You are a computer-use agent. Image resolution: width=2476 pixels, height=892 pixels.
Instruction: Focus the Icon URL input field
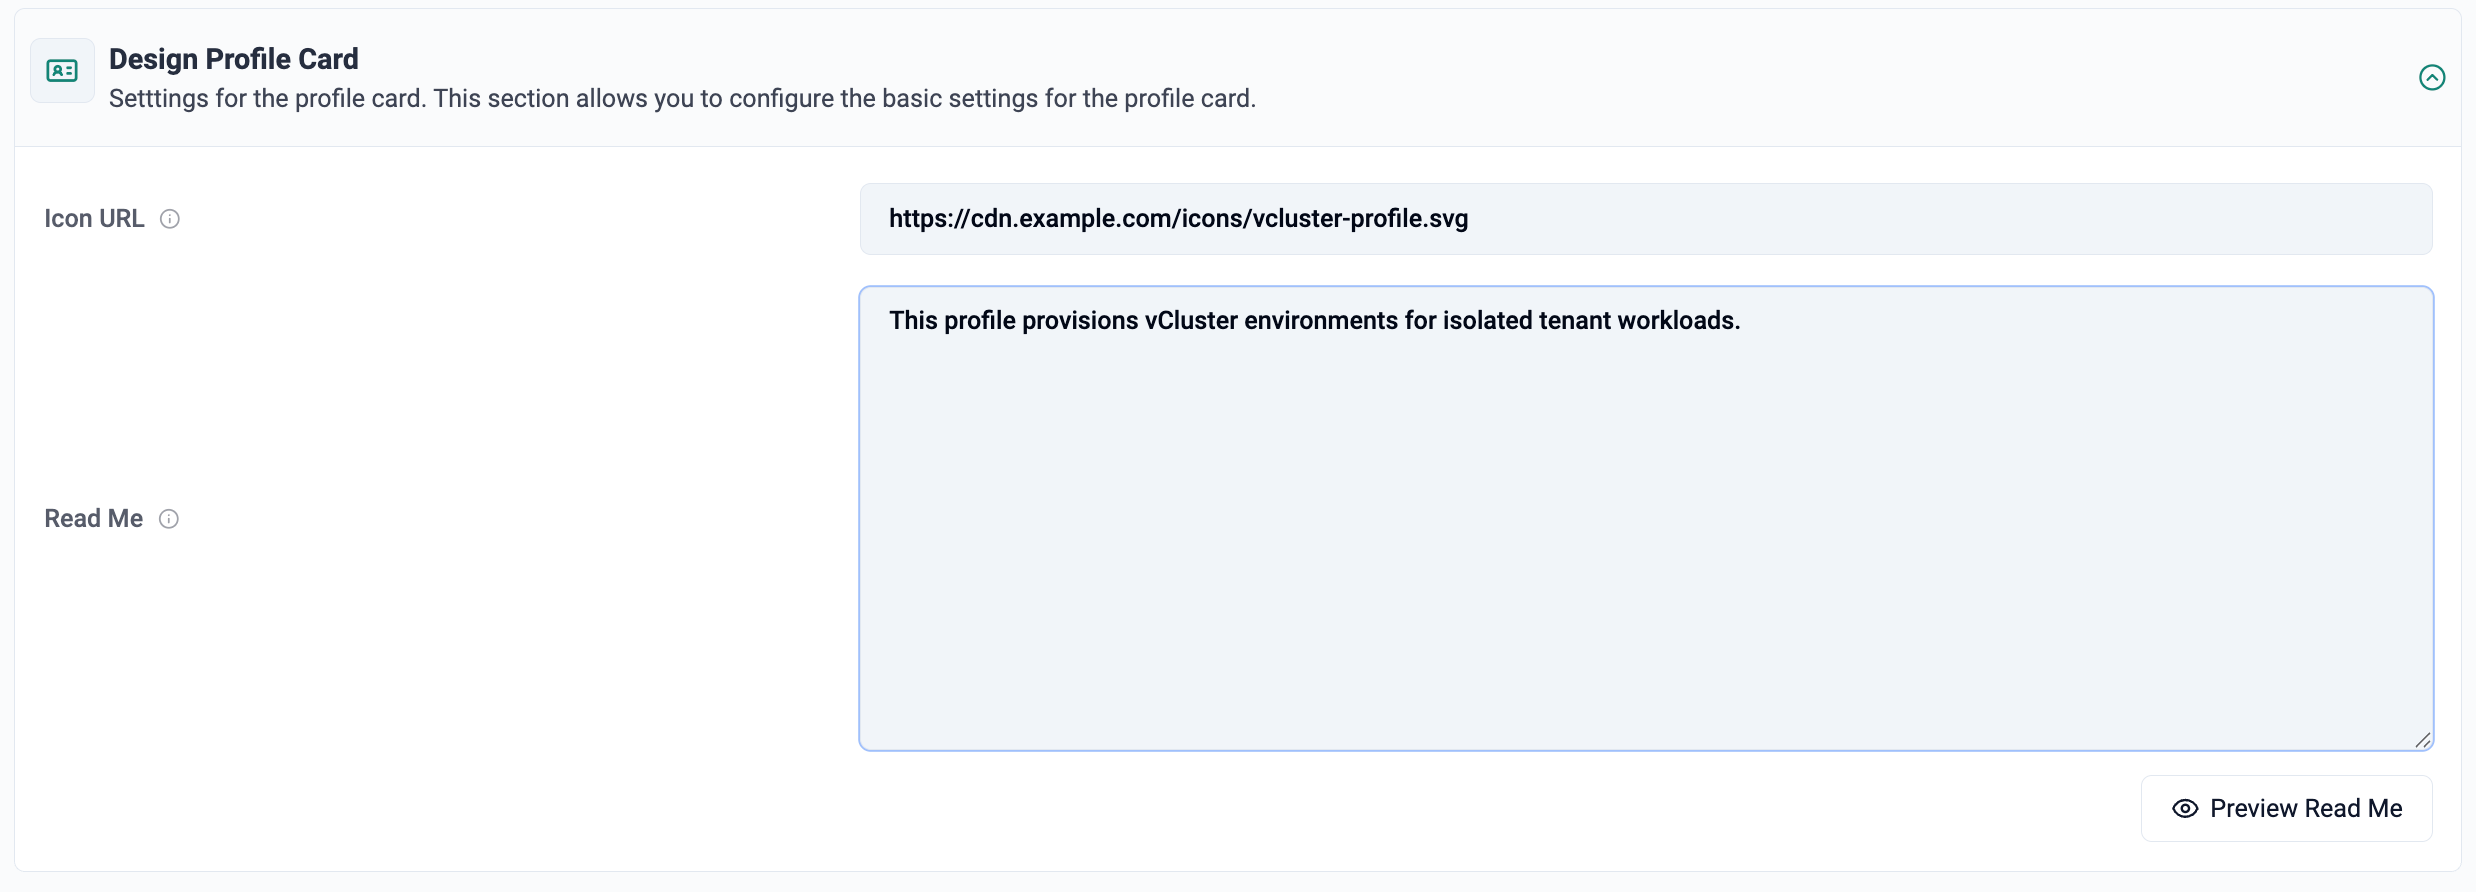(1646, 219)
